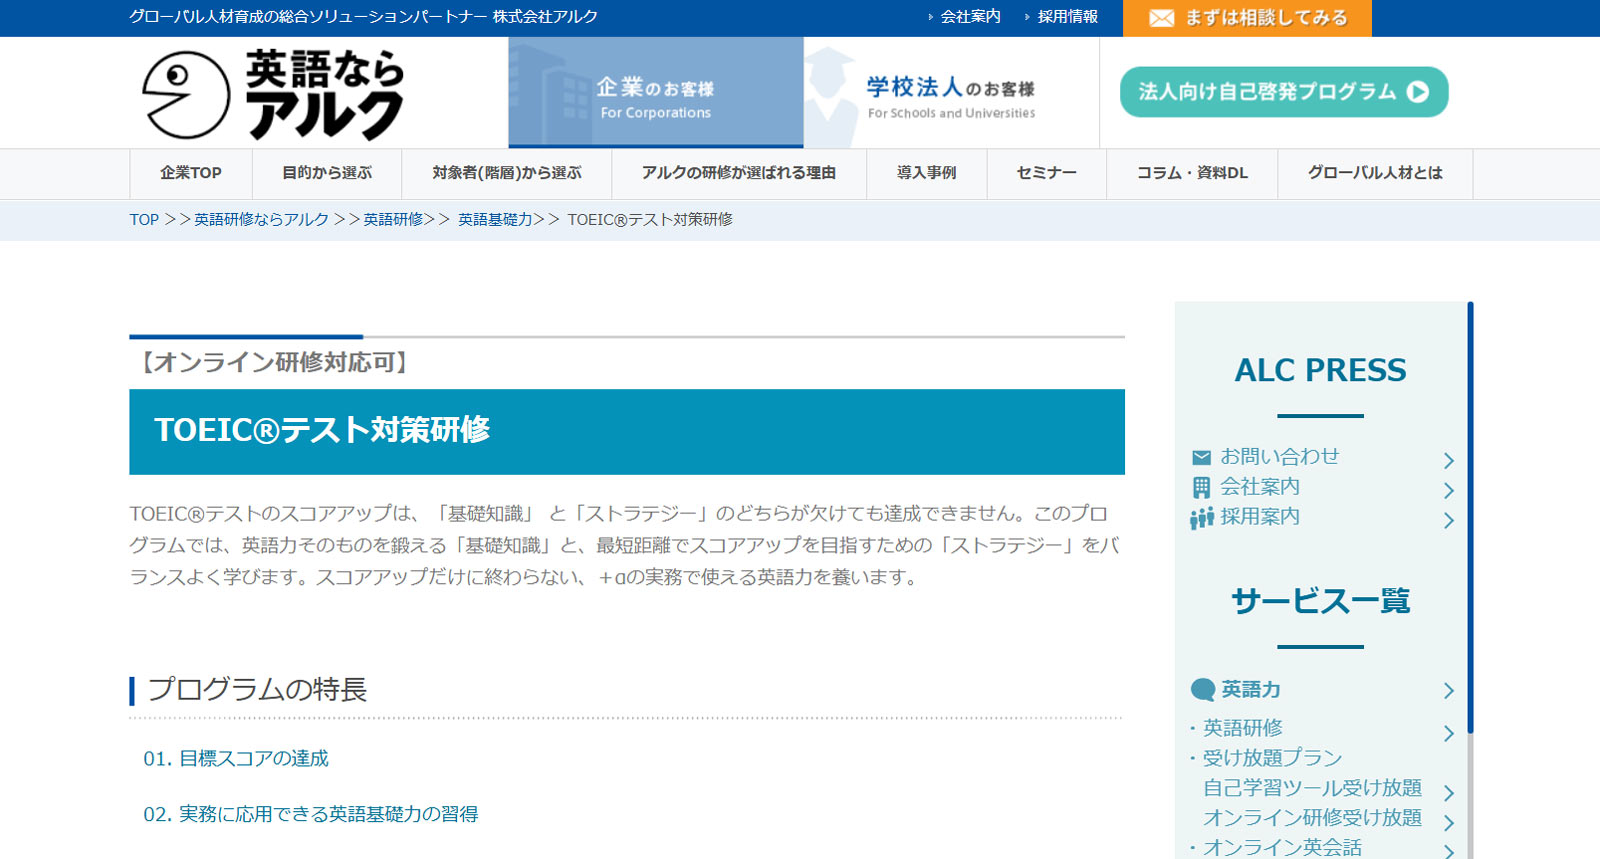This screenshot has width=1600, height=859.
Task: Jump to 01. 目標スコアの達成
Action: (236, 759)
